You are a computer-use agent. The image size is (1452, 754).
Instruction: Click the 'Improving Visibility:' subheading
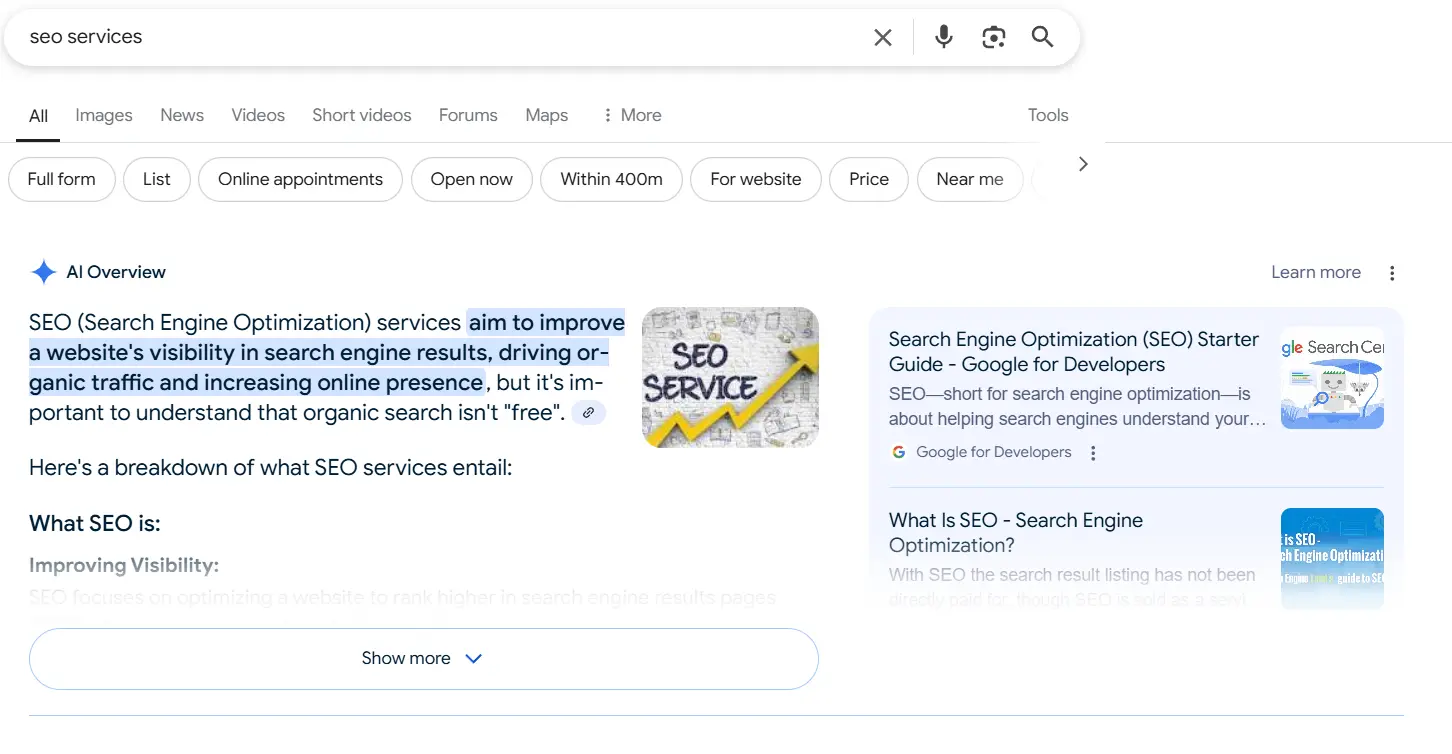(x=124, y=566)
